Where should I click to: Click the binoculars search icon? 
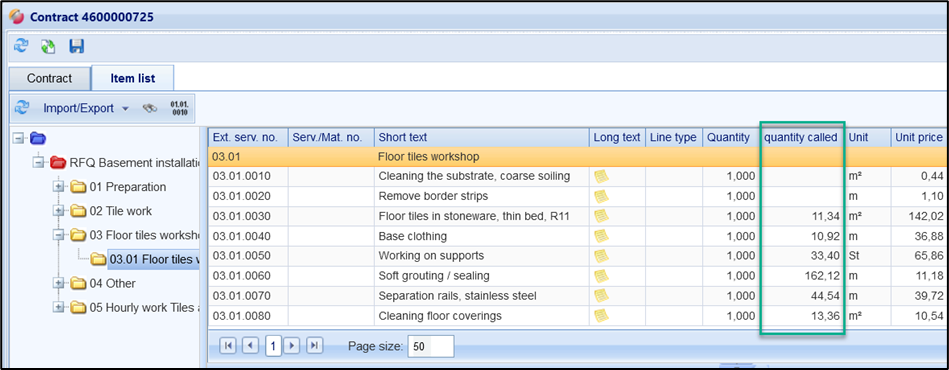click(149, 108)
